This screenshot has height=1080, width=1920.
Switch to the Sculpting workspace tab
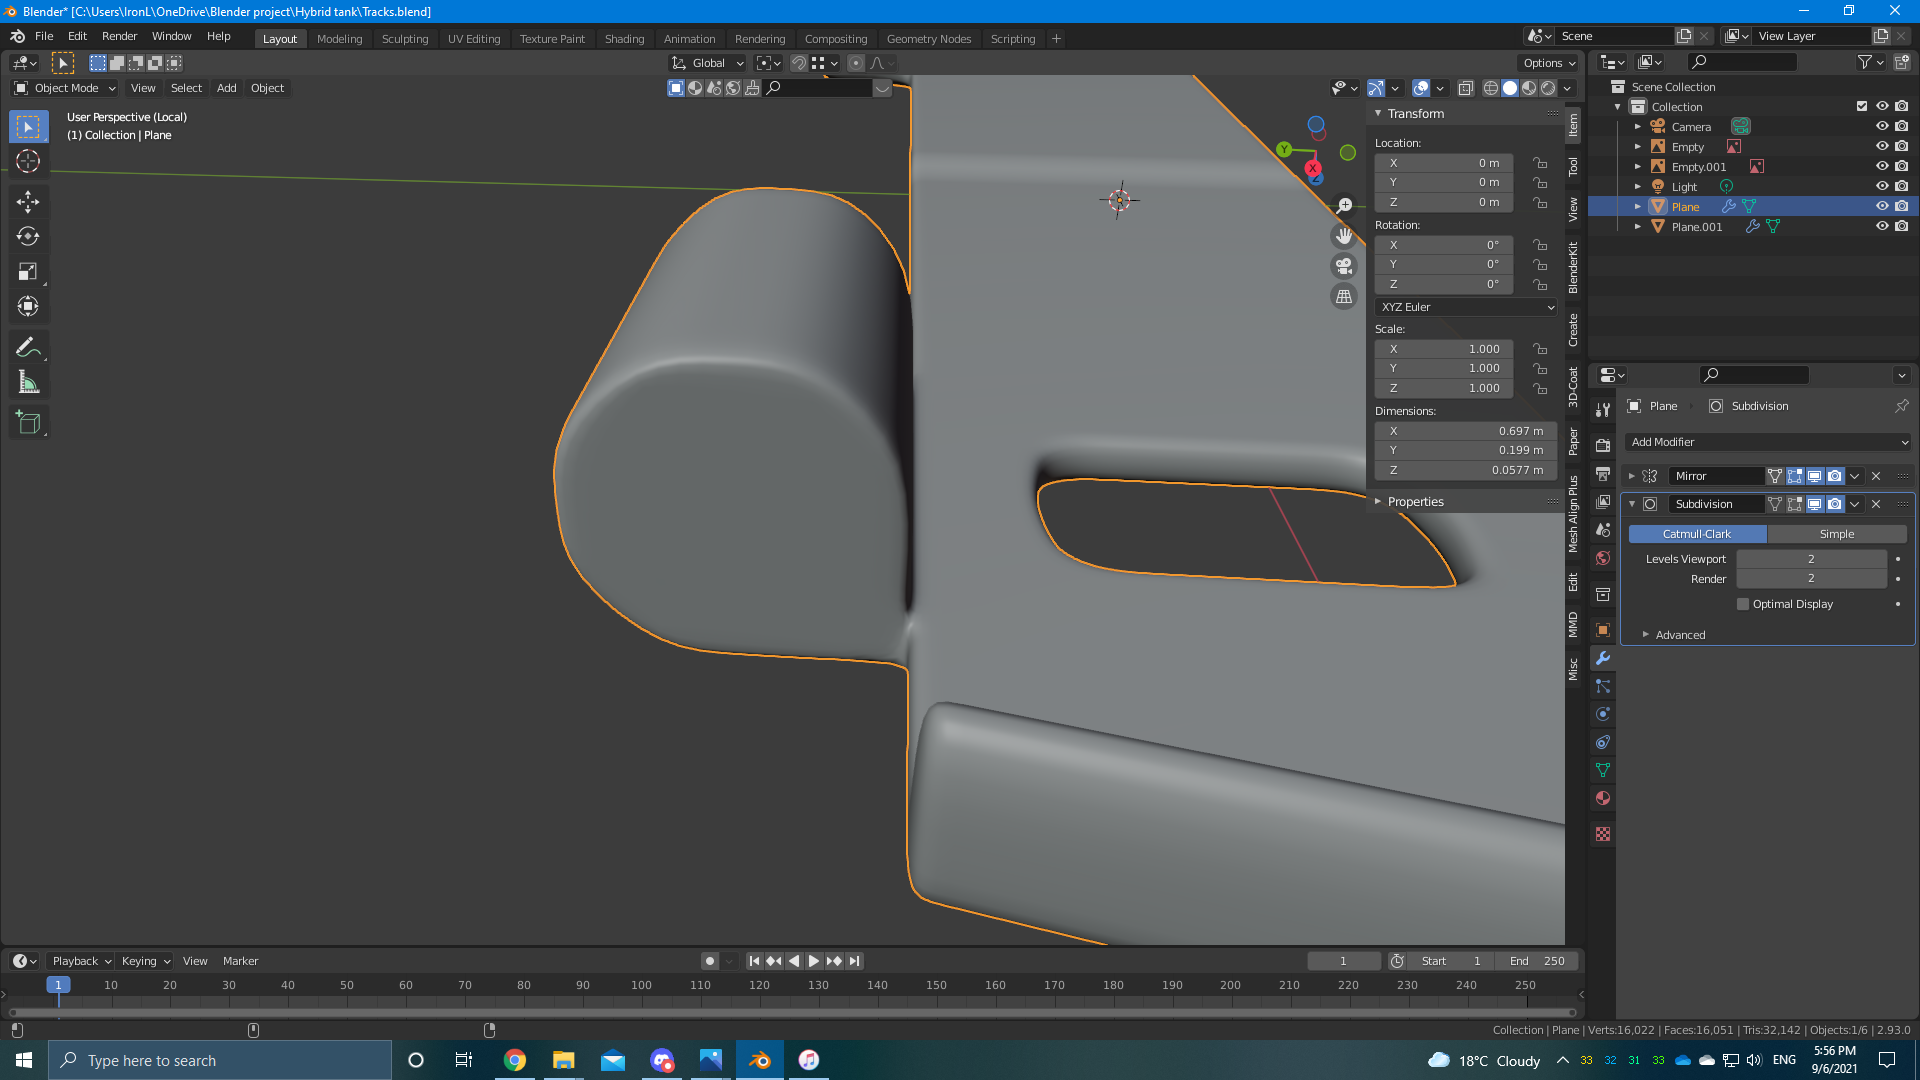(405, 39)
